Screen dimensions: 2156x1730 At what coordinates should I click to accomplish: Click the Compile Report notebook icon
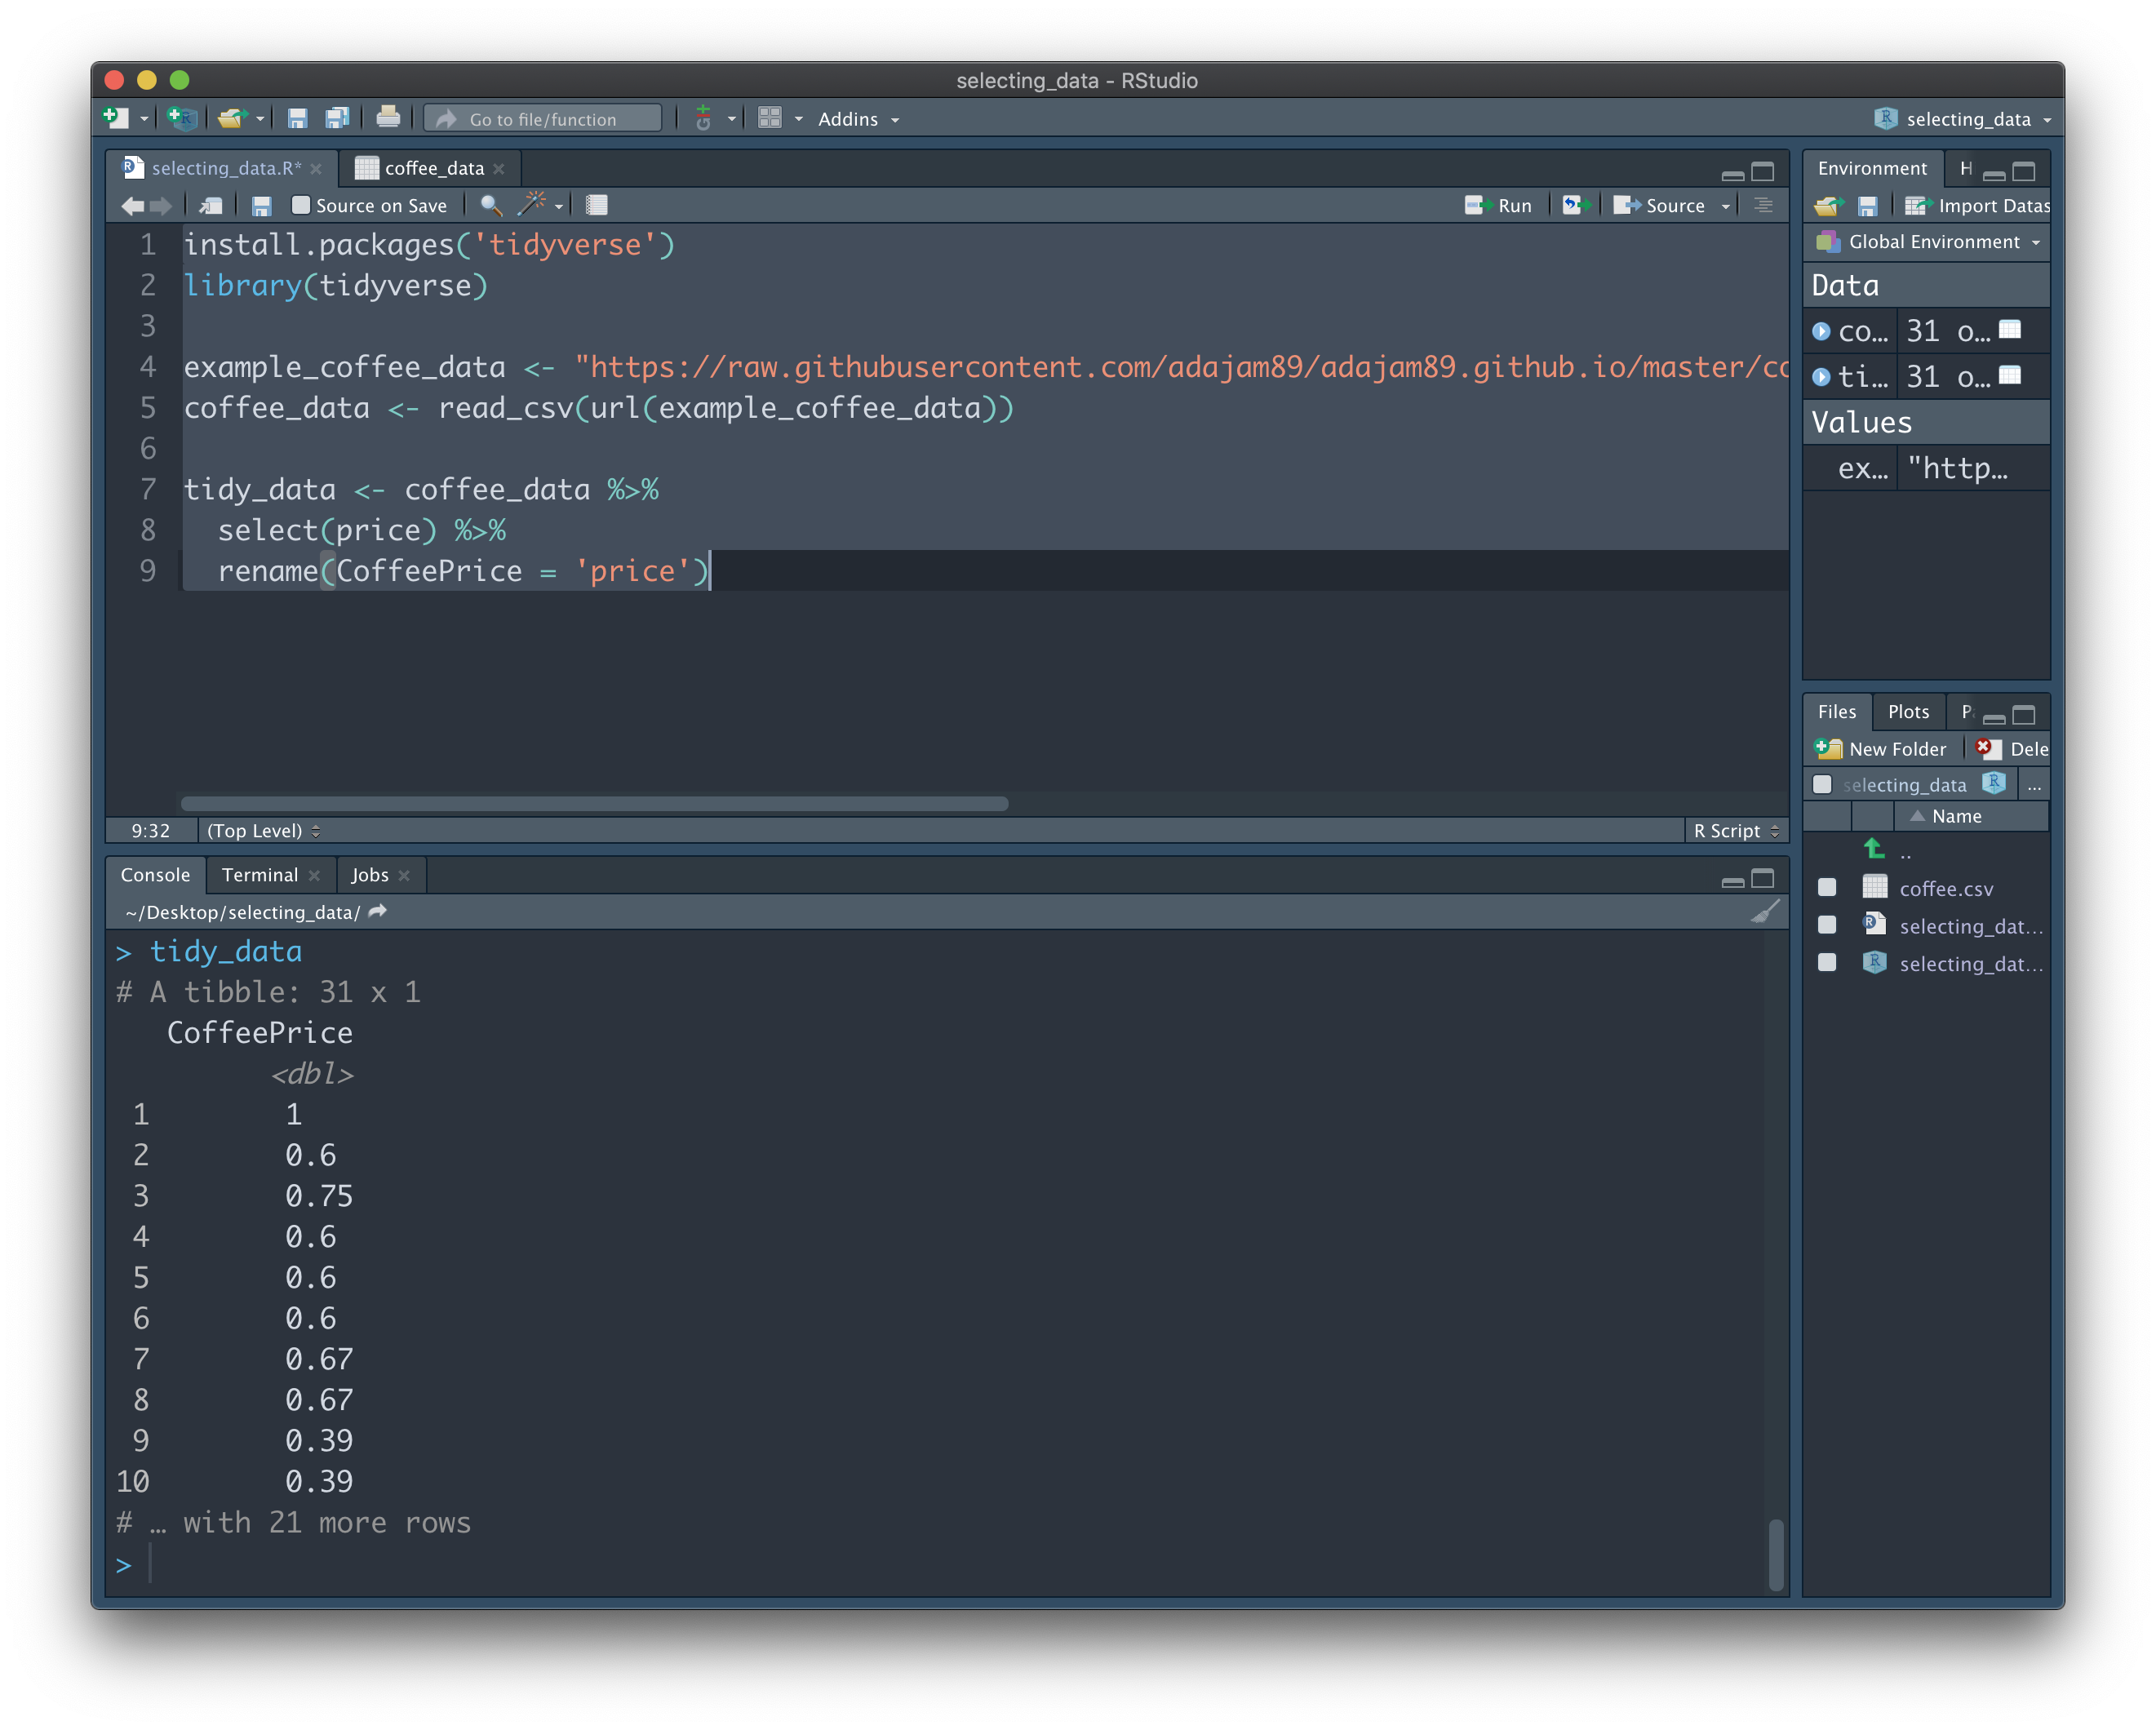[x=597, y=205]
